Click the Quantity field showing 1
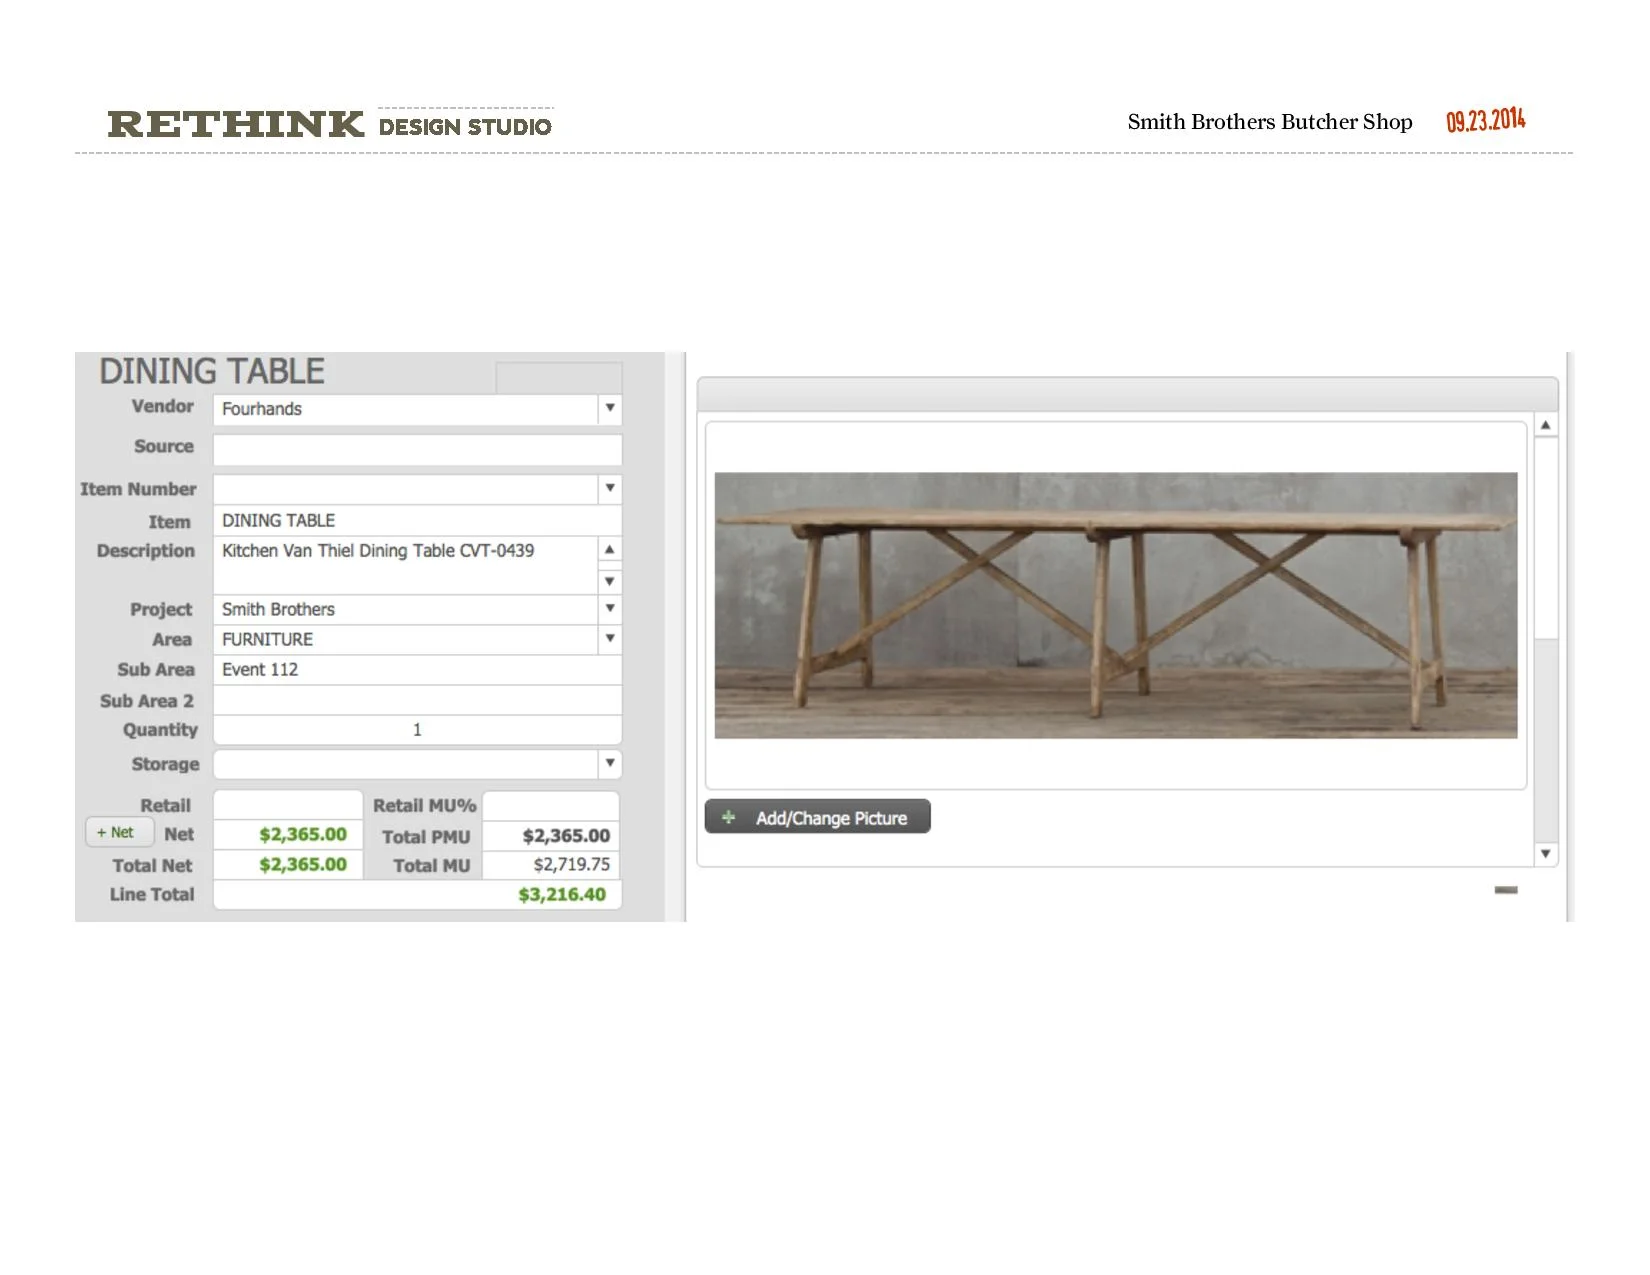Screen dimensions: 1650x1275 (417, 730)
